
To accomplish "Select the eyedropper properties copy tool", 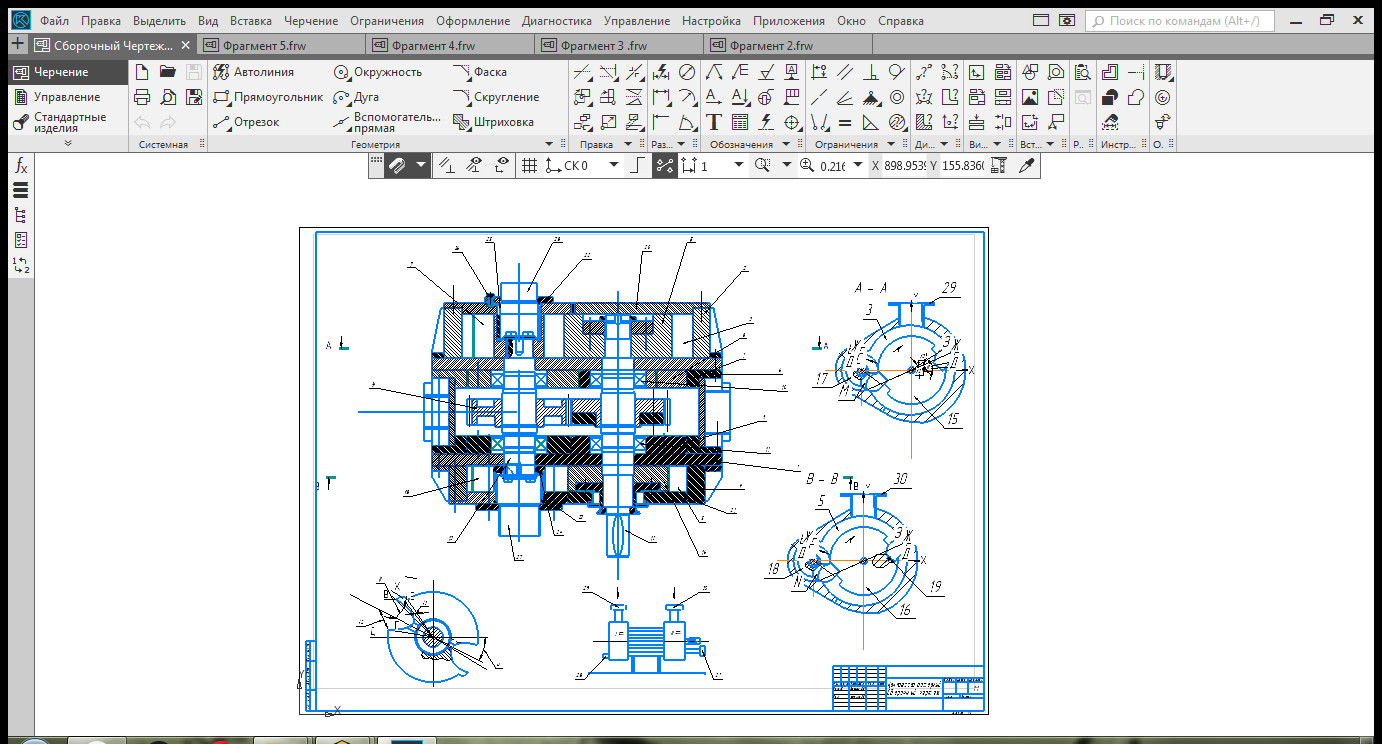I will point(1025,166).
